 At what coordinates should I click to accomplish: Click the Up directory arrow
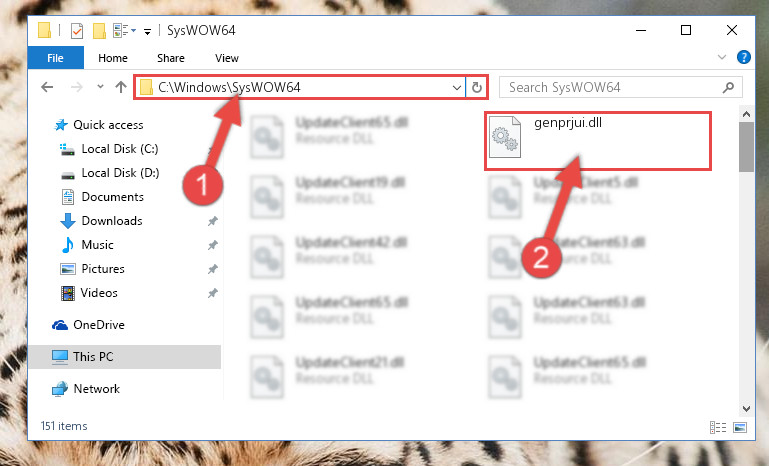121,87
